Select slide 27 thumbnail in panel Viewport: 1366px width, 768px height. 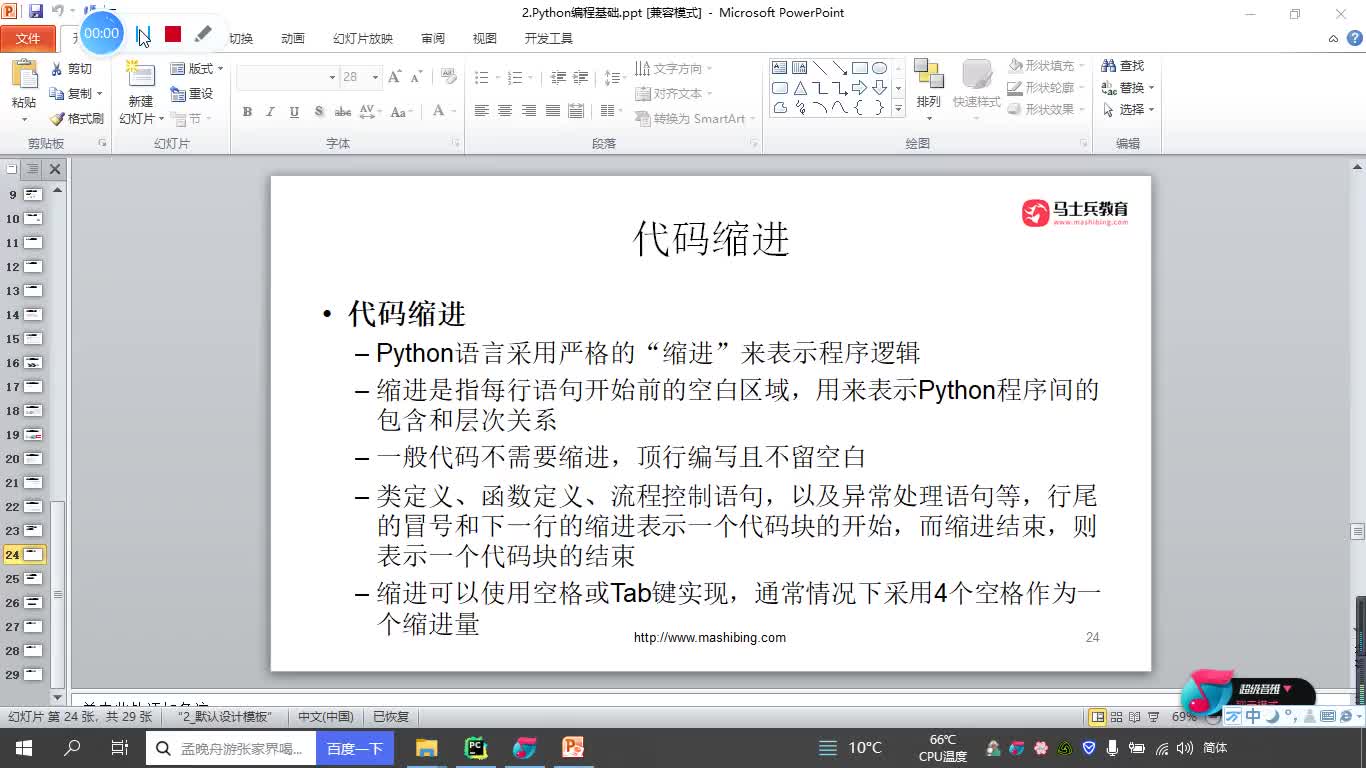33,627
